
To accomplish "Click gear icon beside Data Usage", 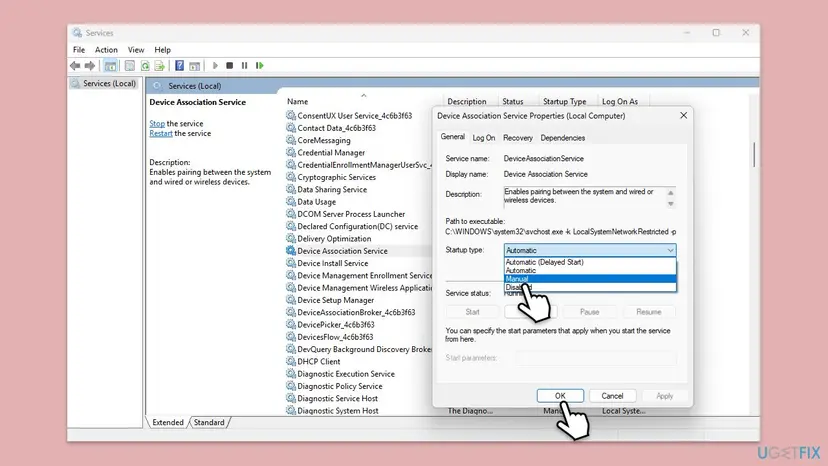I will point(291,201).
